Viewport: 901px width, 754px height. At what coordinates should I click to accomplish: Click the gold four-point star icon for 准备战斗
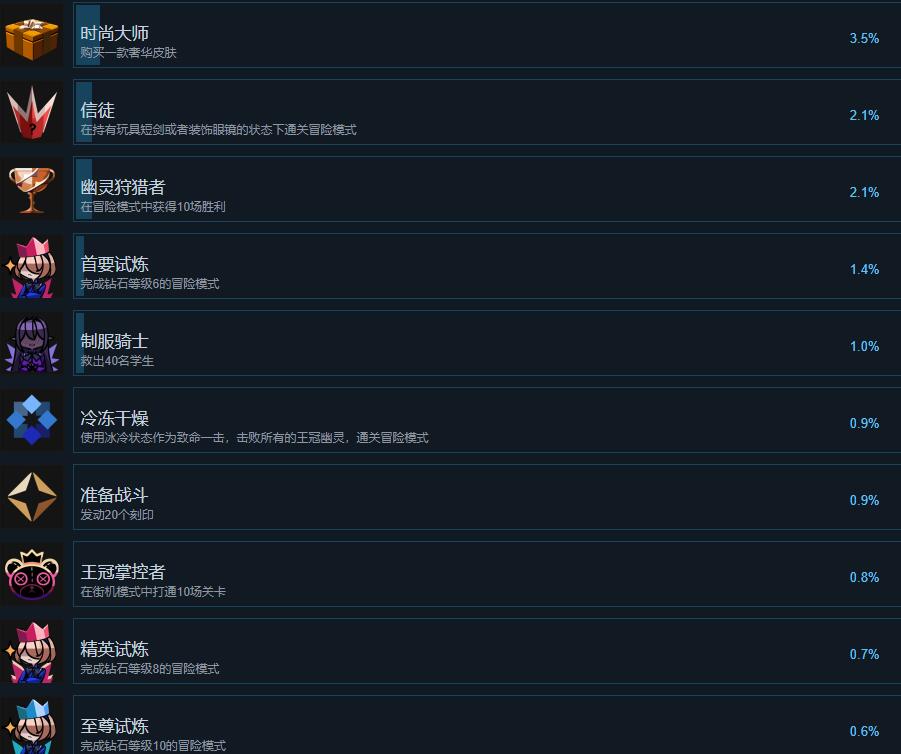coord(32,498)
